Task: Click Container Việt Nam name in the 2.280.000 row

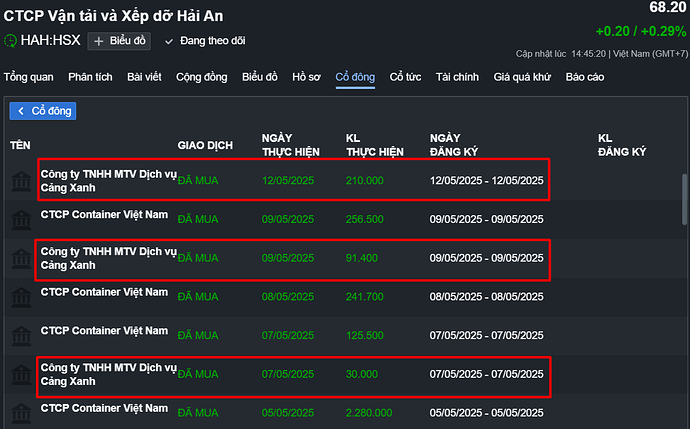Action: 104,408
